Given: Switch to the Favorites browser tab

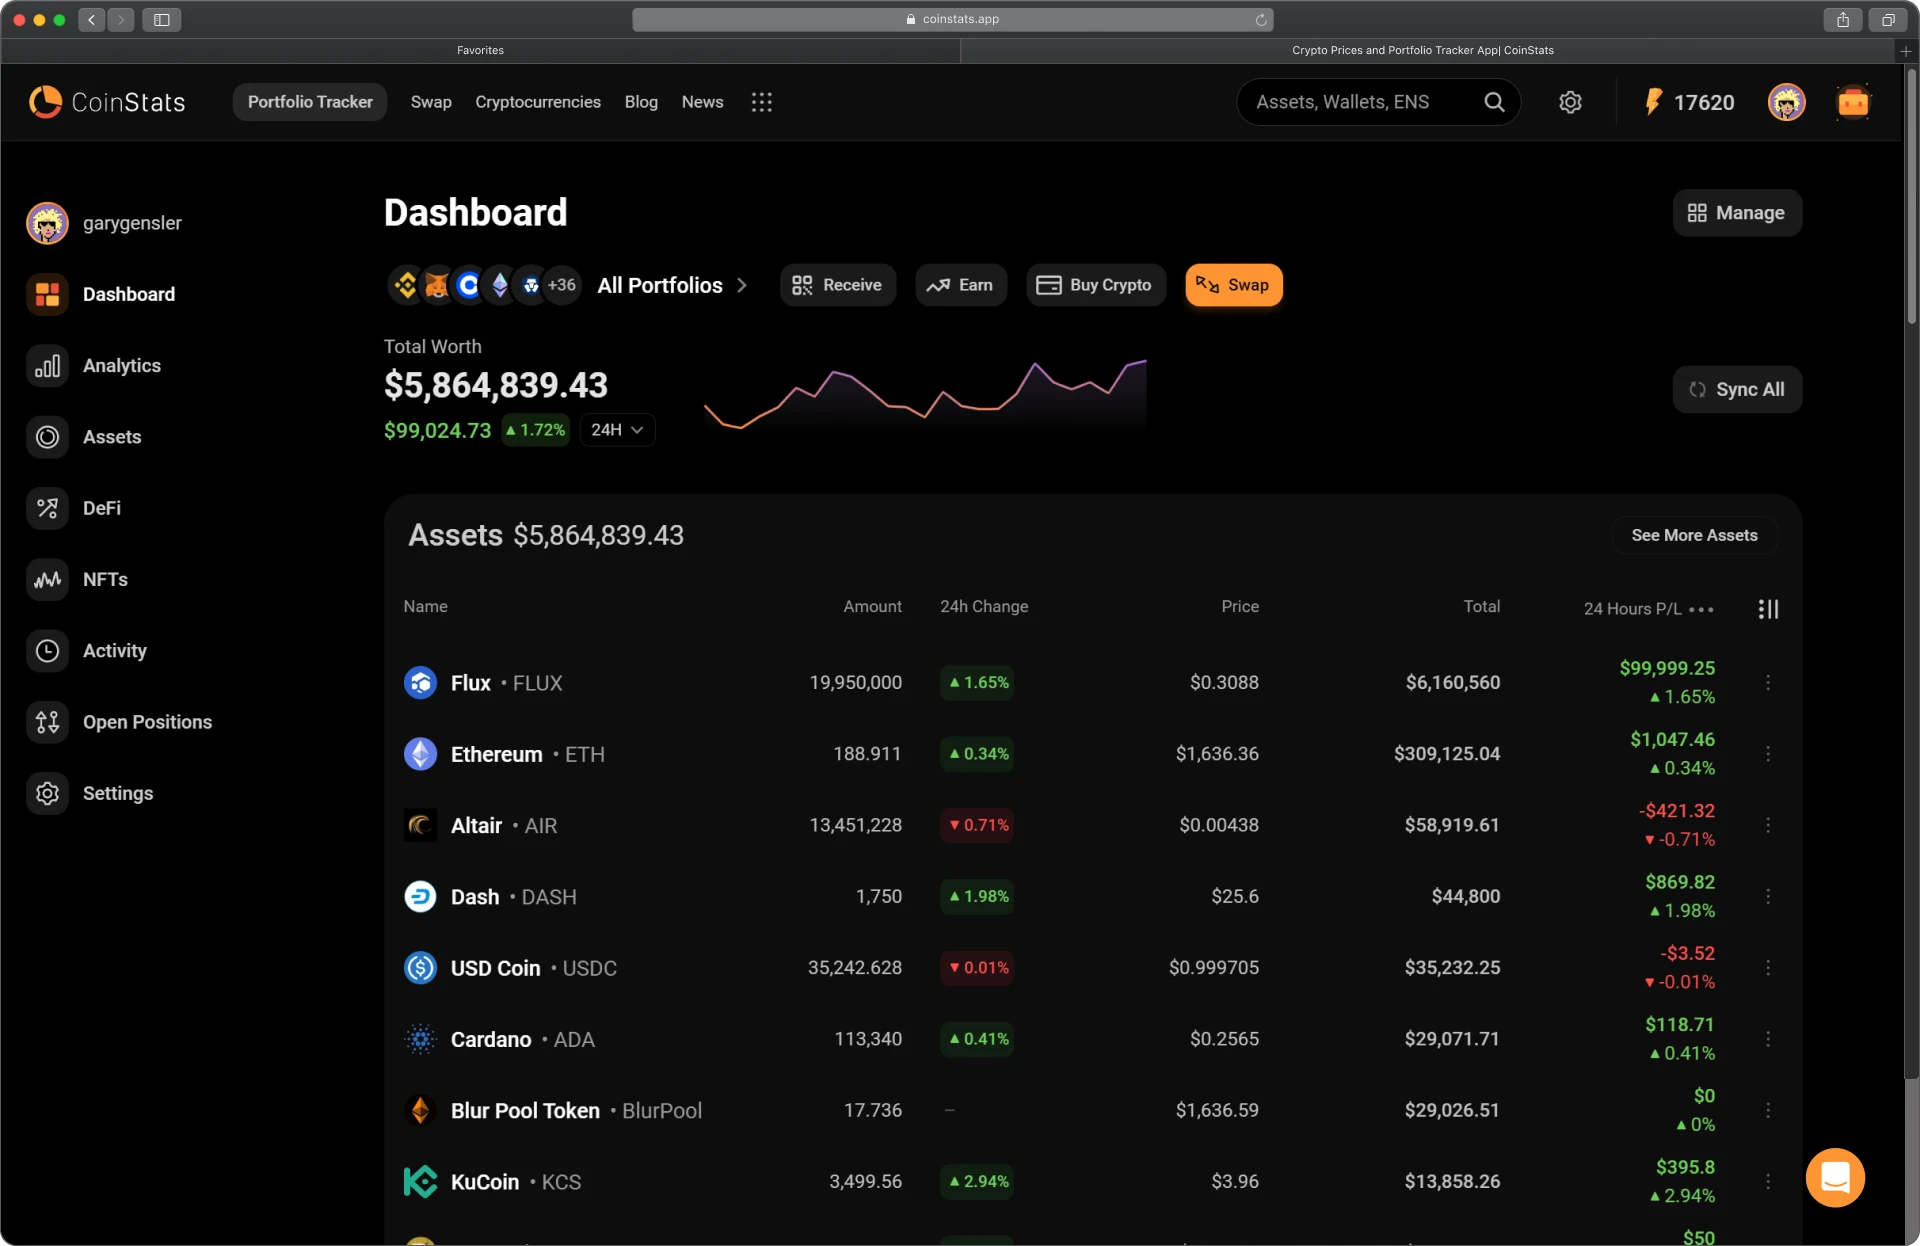Looking at the screenshot, I should tap(480, 50).
